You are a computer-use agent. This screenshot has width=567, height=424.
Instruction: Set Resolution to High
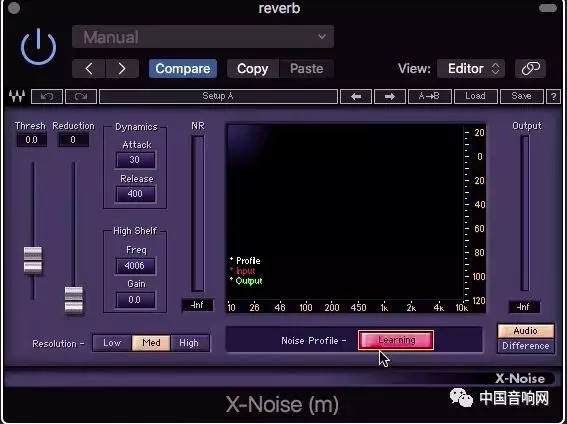tap(189, 343)
